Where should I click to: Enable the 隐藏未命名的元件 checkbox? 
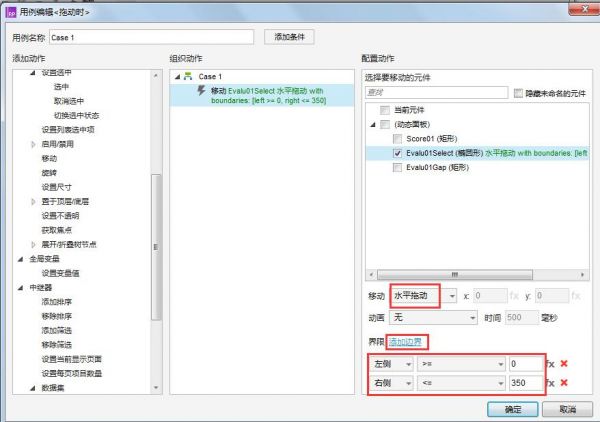point(518,92)
